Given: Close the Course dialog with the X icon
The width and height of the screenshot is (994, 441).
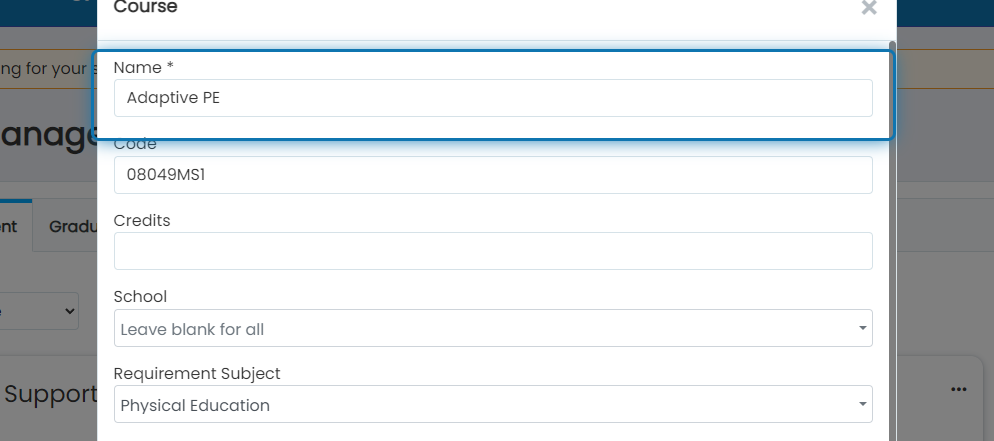Looking at the screenshot, I should [x=868, y=8].
